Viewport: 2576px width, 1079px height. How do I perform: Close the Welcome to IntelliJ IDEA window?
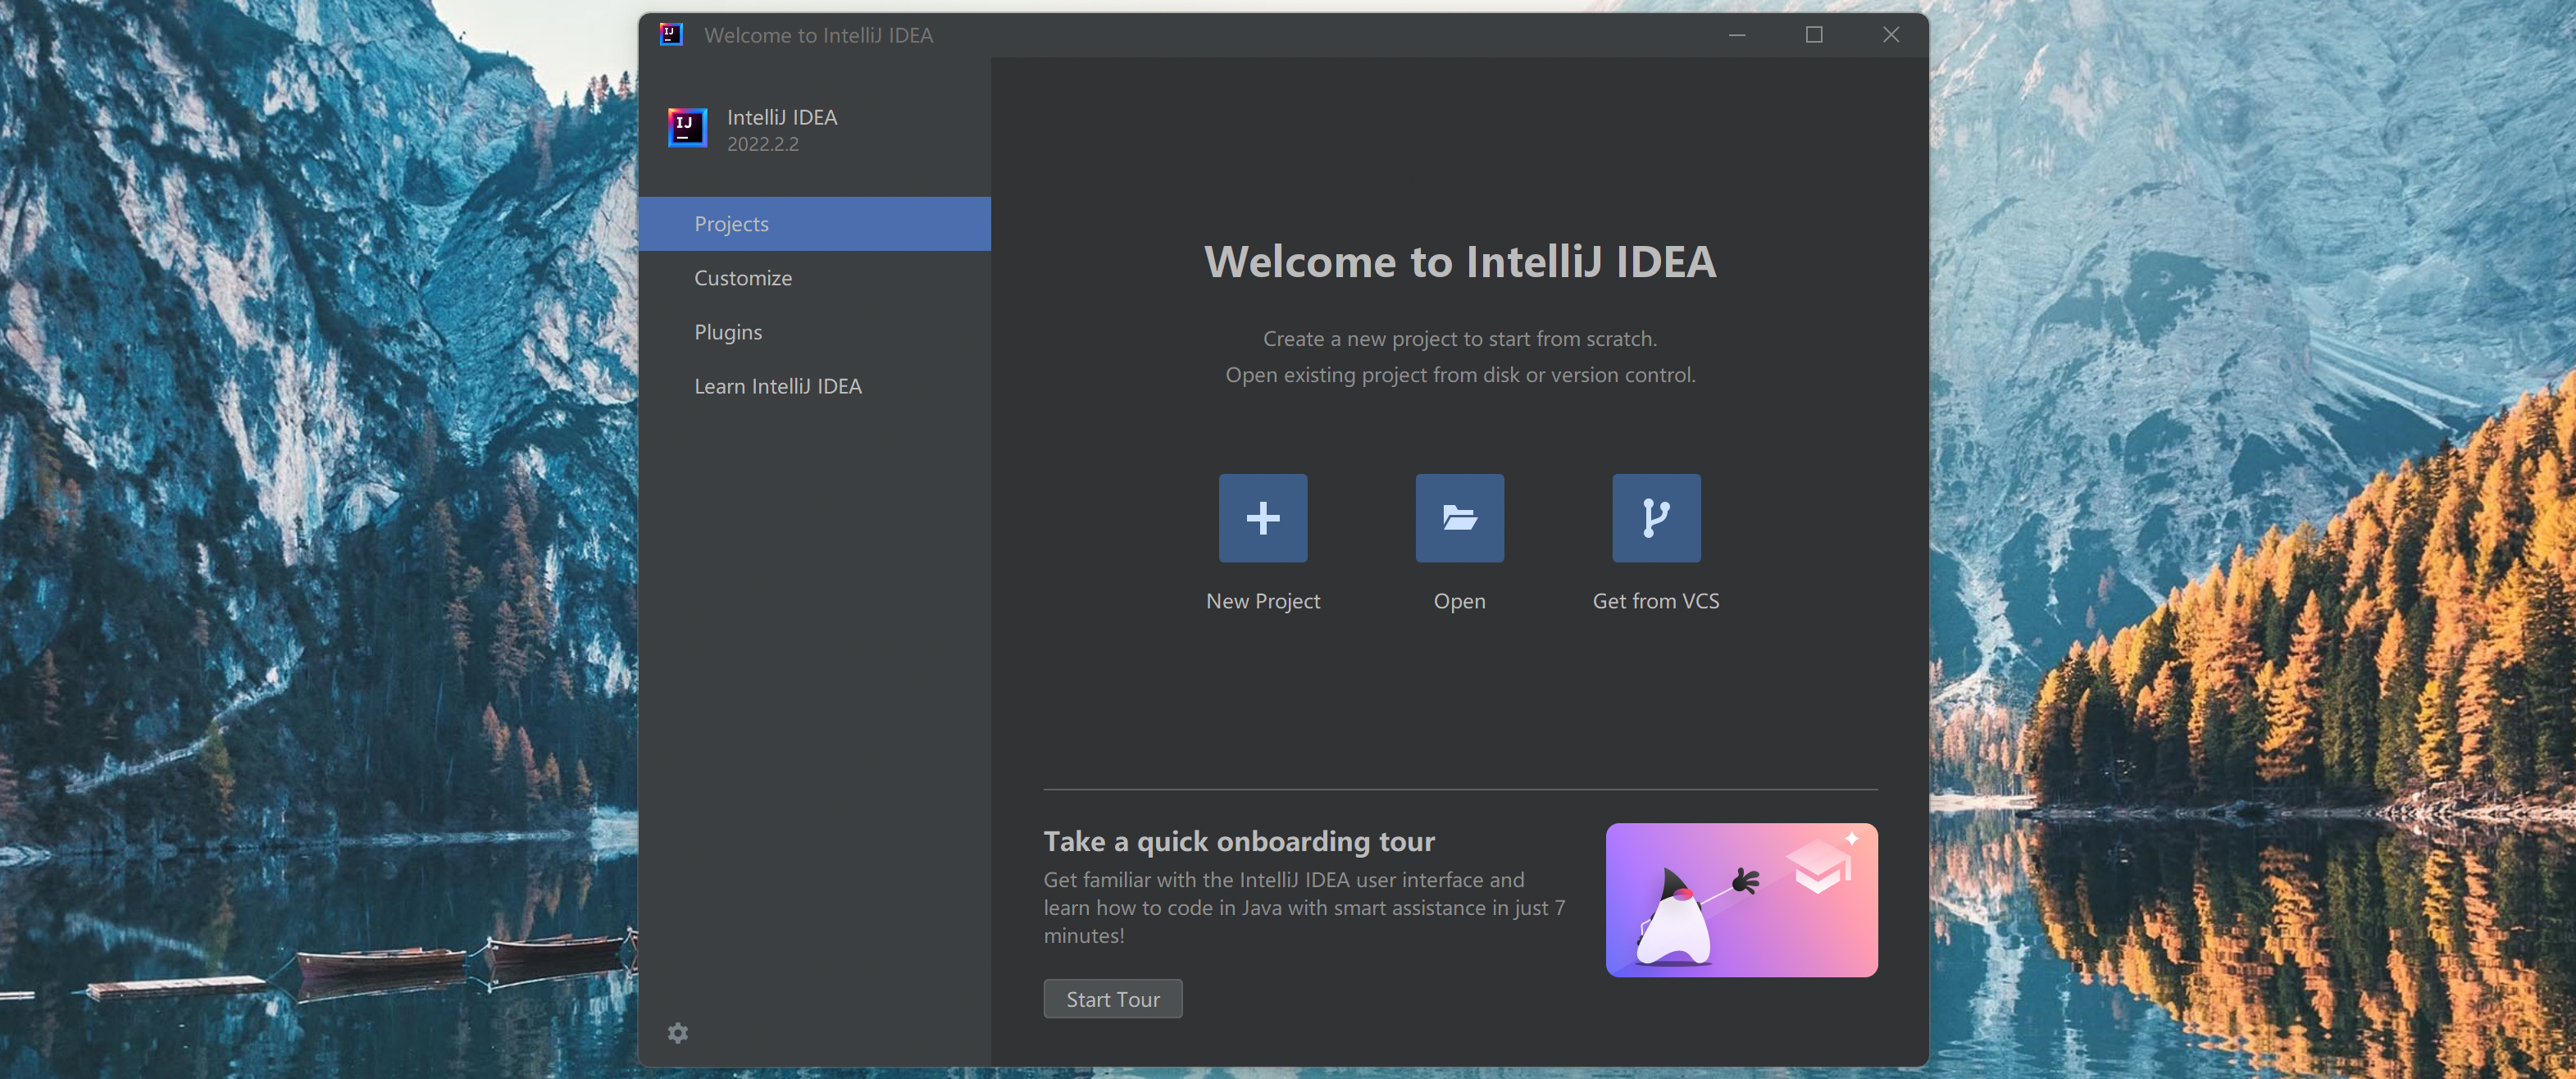click(1891, 35)
